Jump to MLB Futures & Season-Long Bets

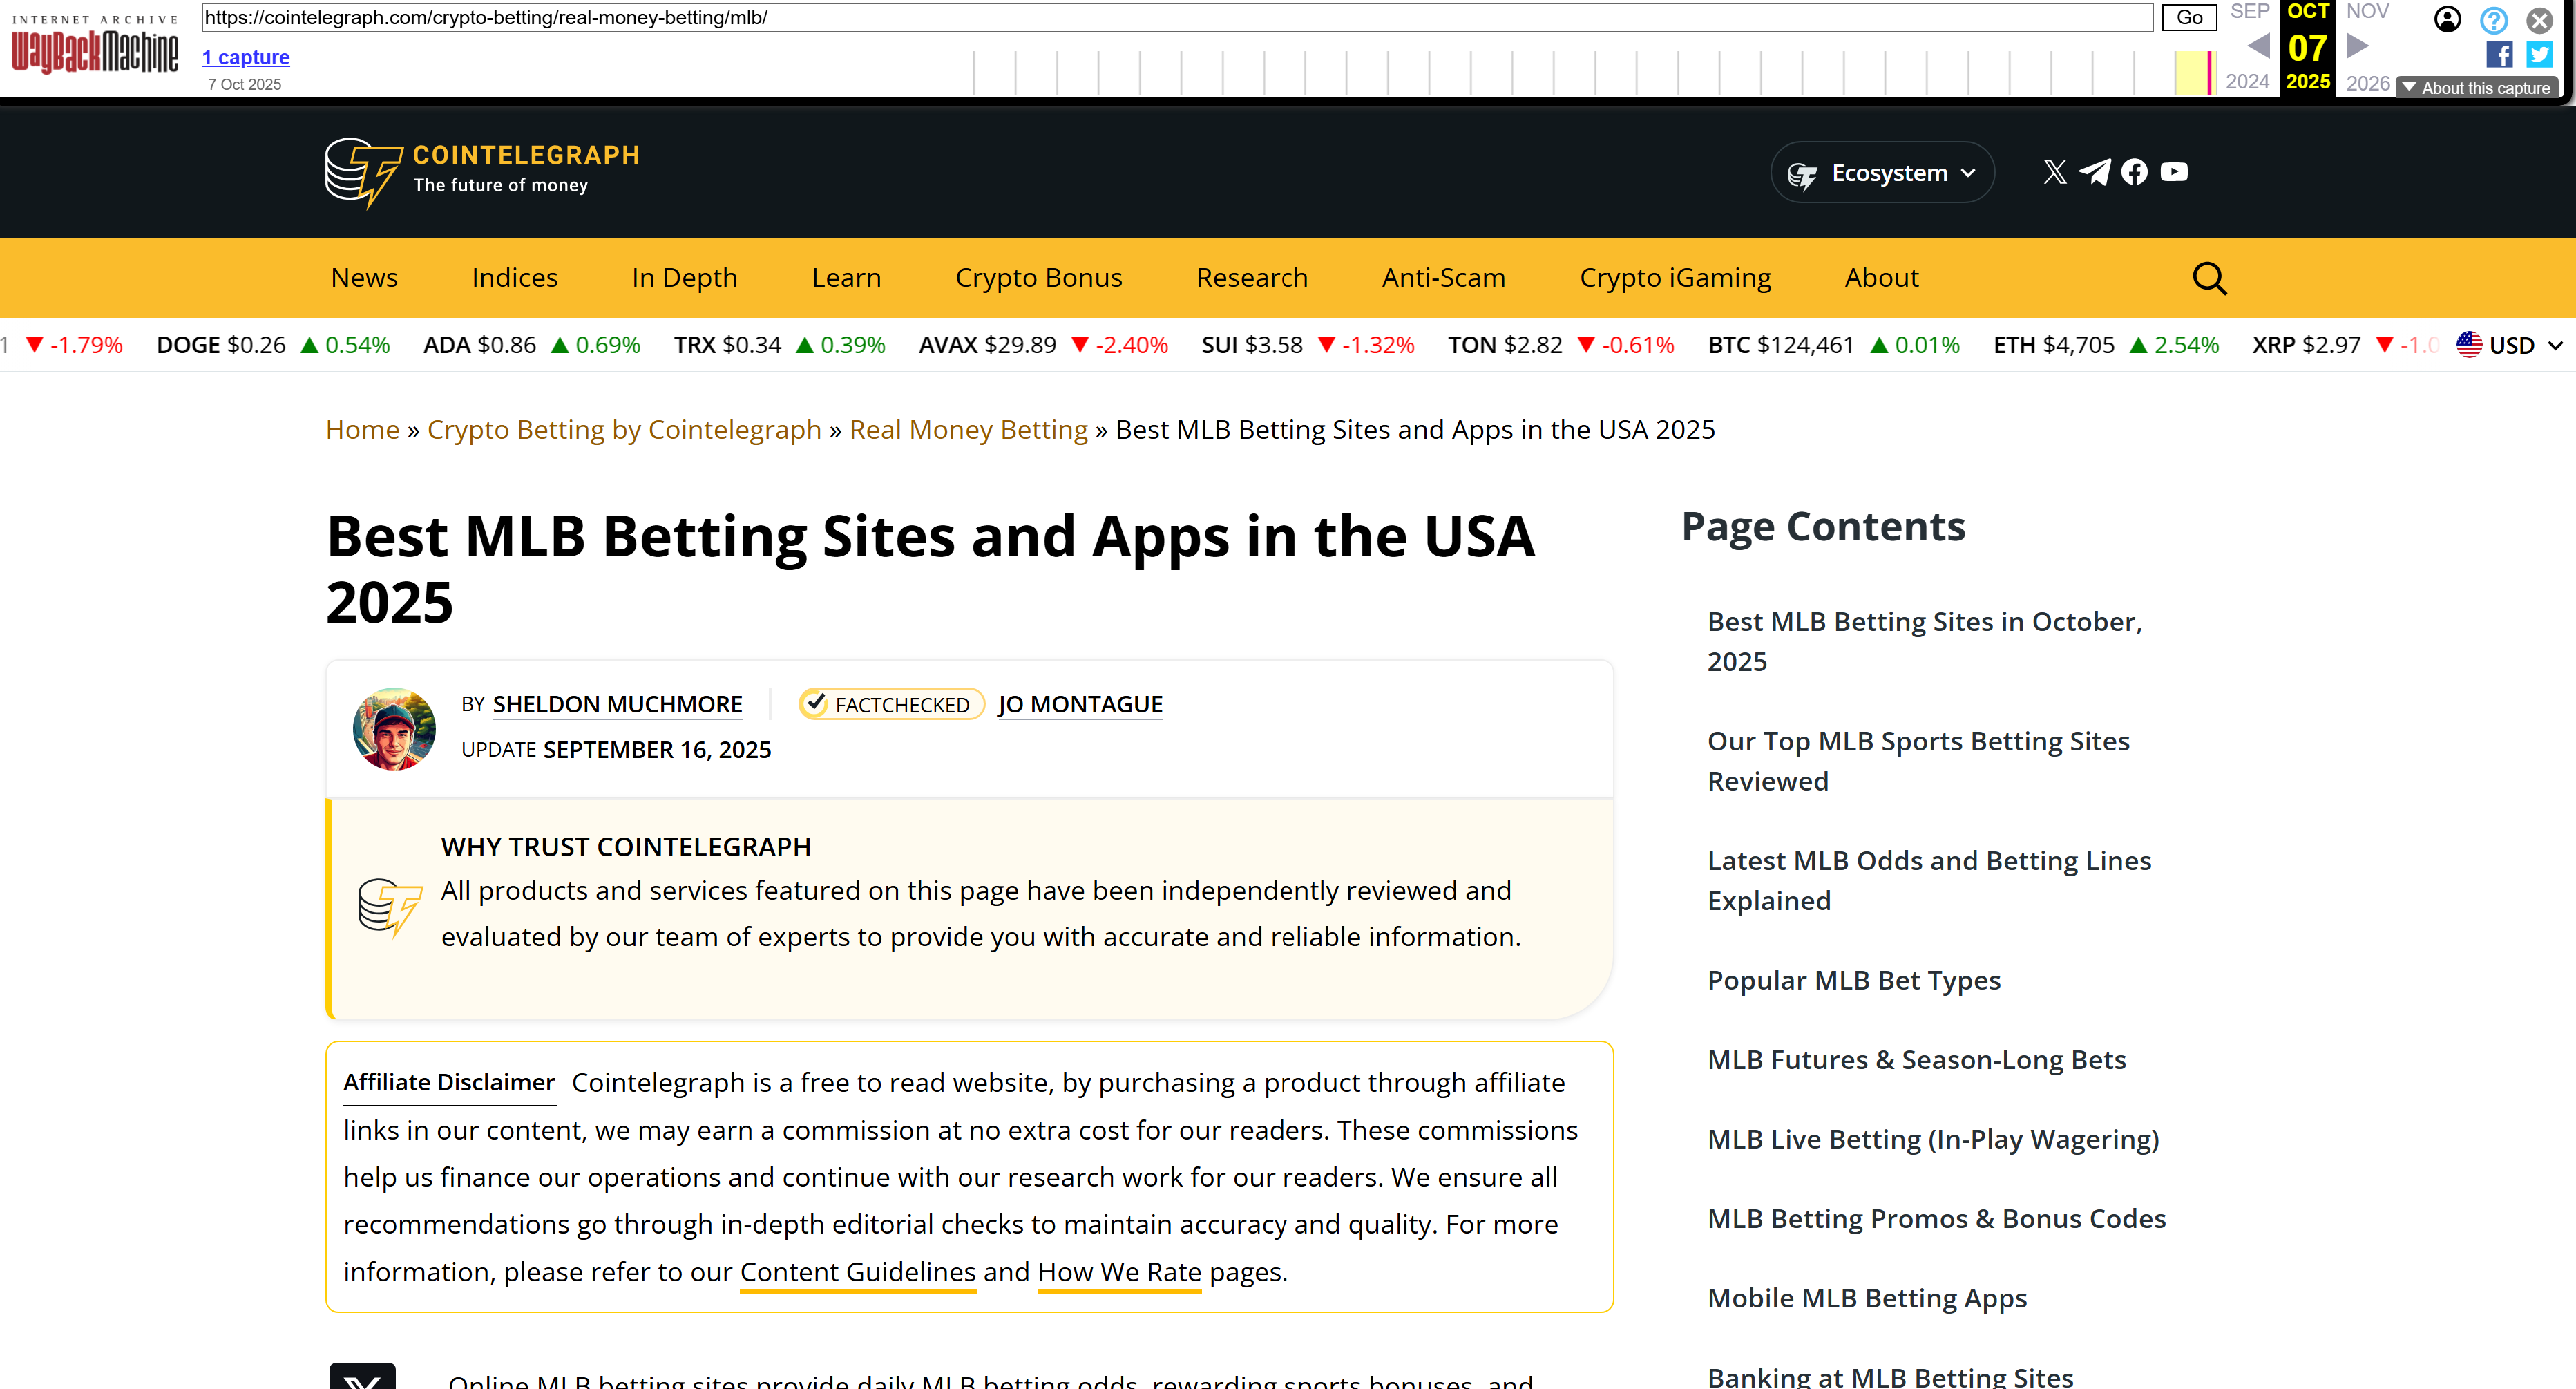click(x=1916, y=1059)
